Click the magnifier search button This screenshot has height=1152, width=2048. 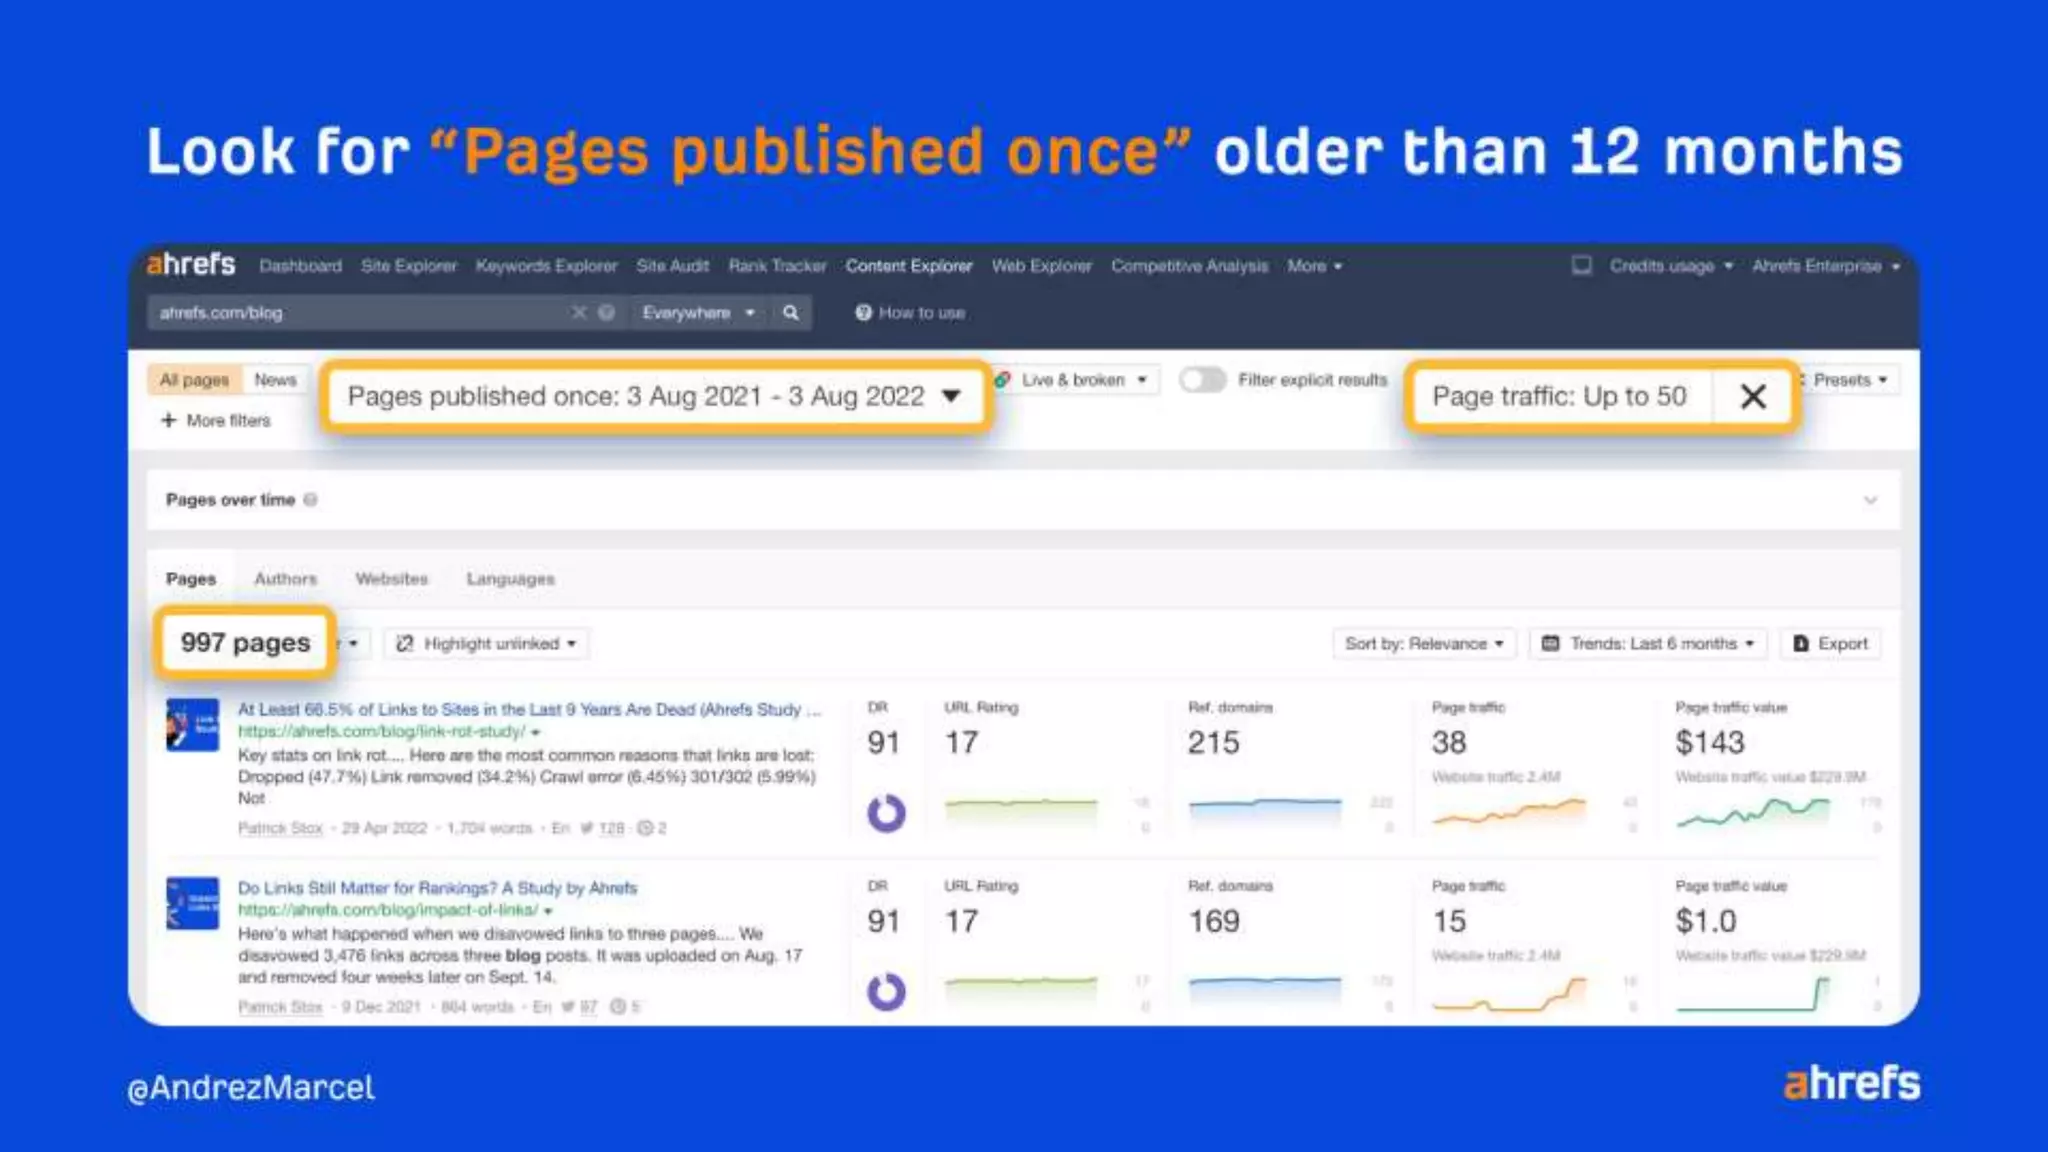790,313
